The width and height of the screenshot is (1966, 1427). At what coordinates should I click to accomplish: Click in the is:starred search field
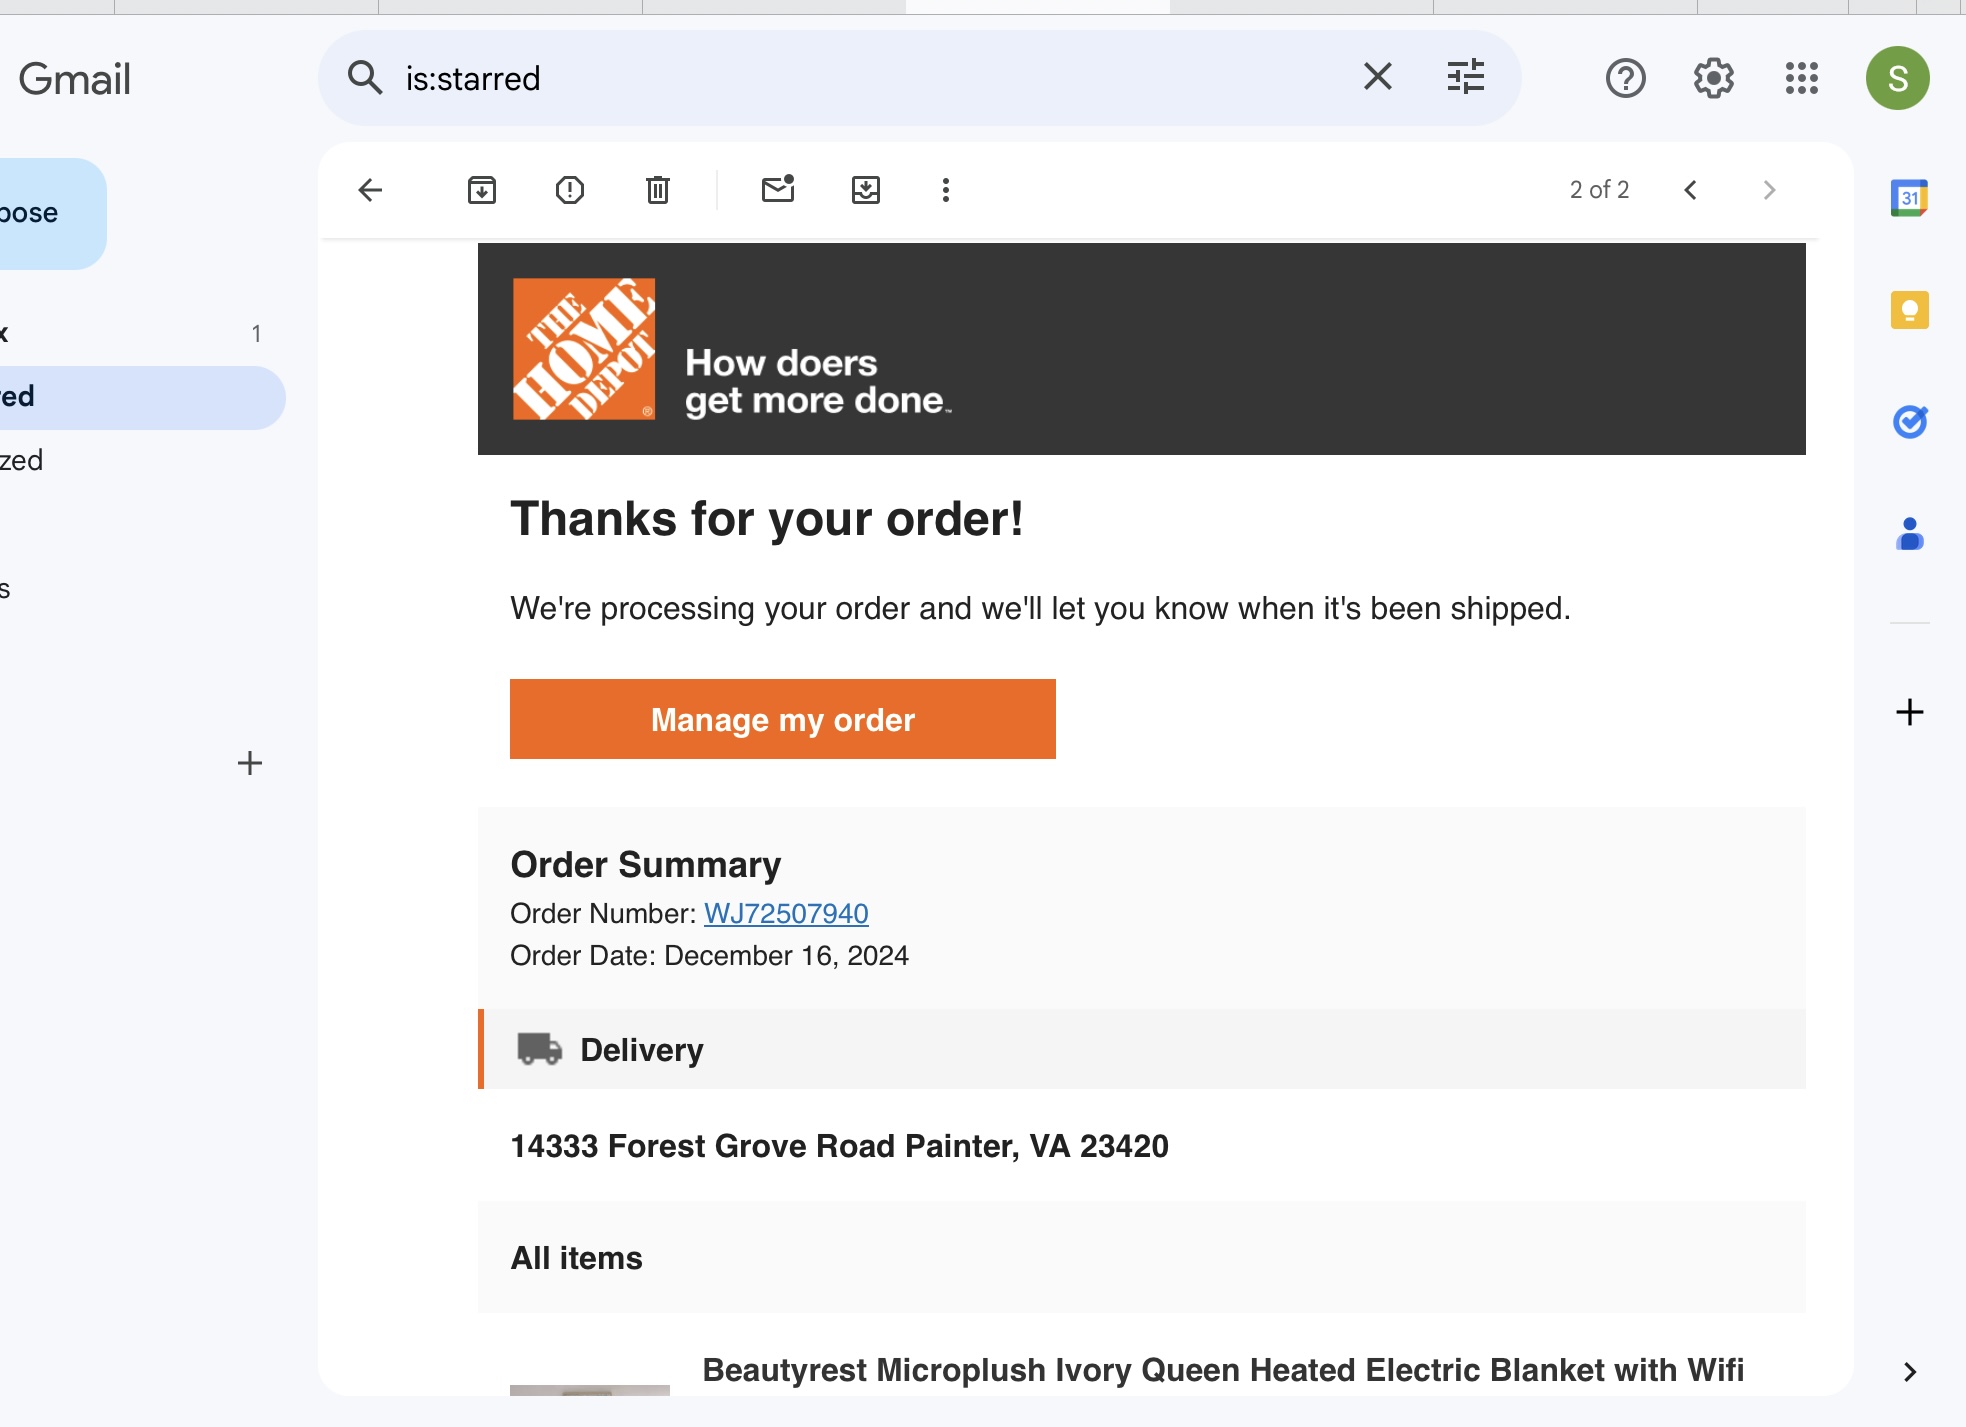[870, 78]
